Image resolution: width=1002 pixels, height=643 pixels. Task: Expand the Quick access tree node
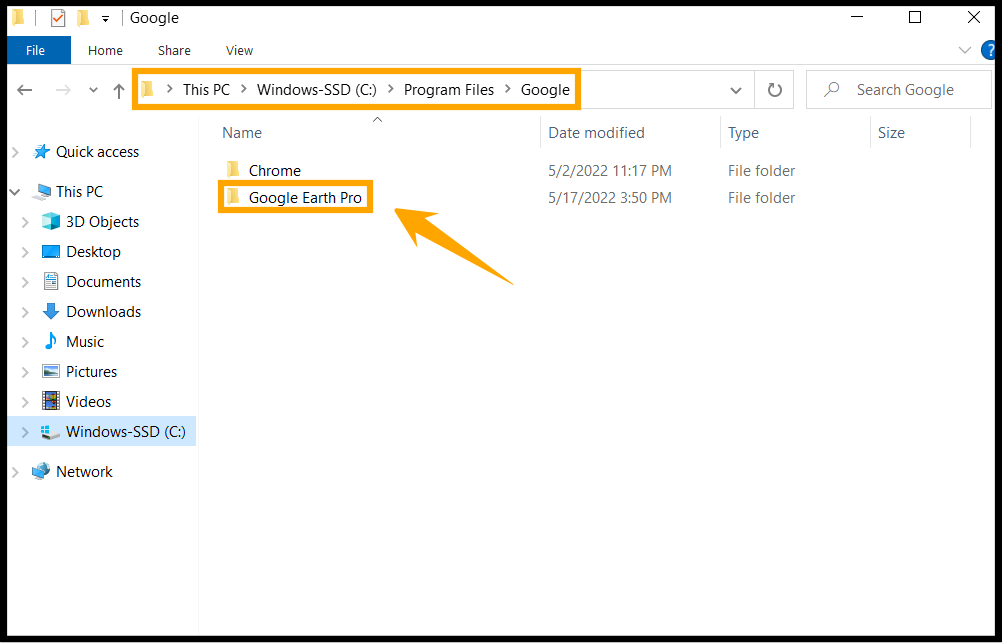click(x=15, y=152)
